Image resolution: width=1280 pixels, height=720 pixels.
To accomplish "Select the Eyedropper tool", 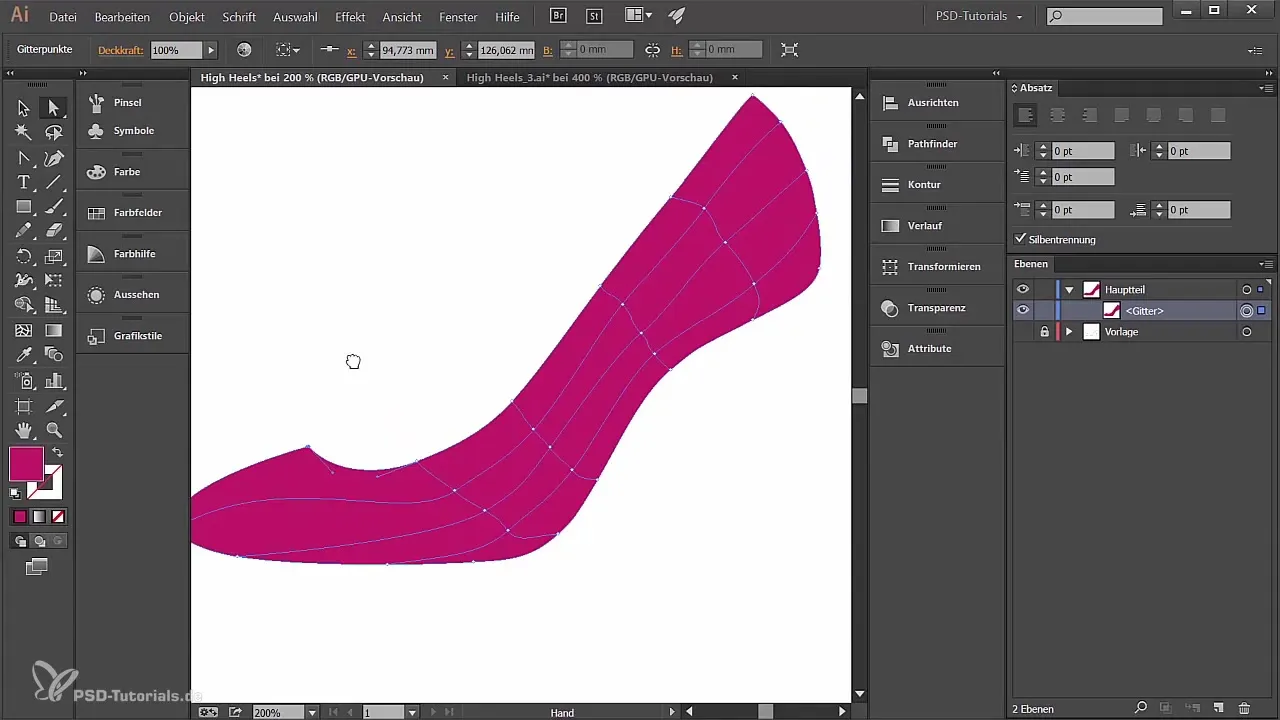I will 23,355.
